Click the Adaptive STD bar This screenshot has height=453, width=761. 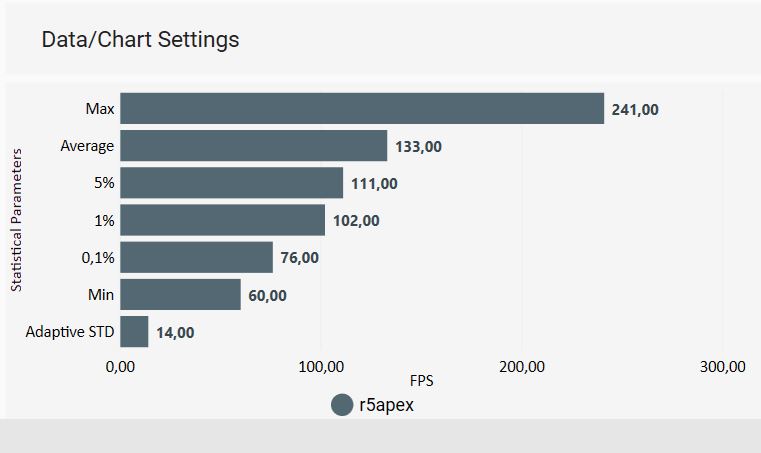[x=134, y=332]
